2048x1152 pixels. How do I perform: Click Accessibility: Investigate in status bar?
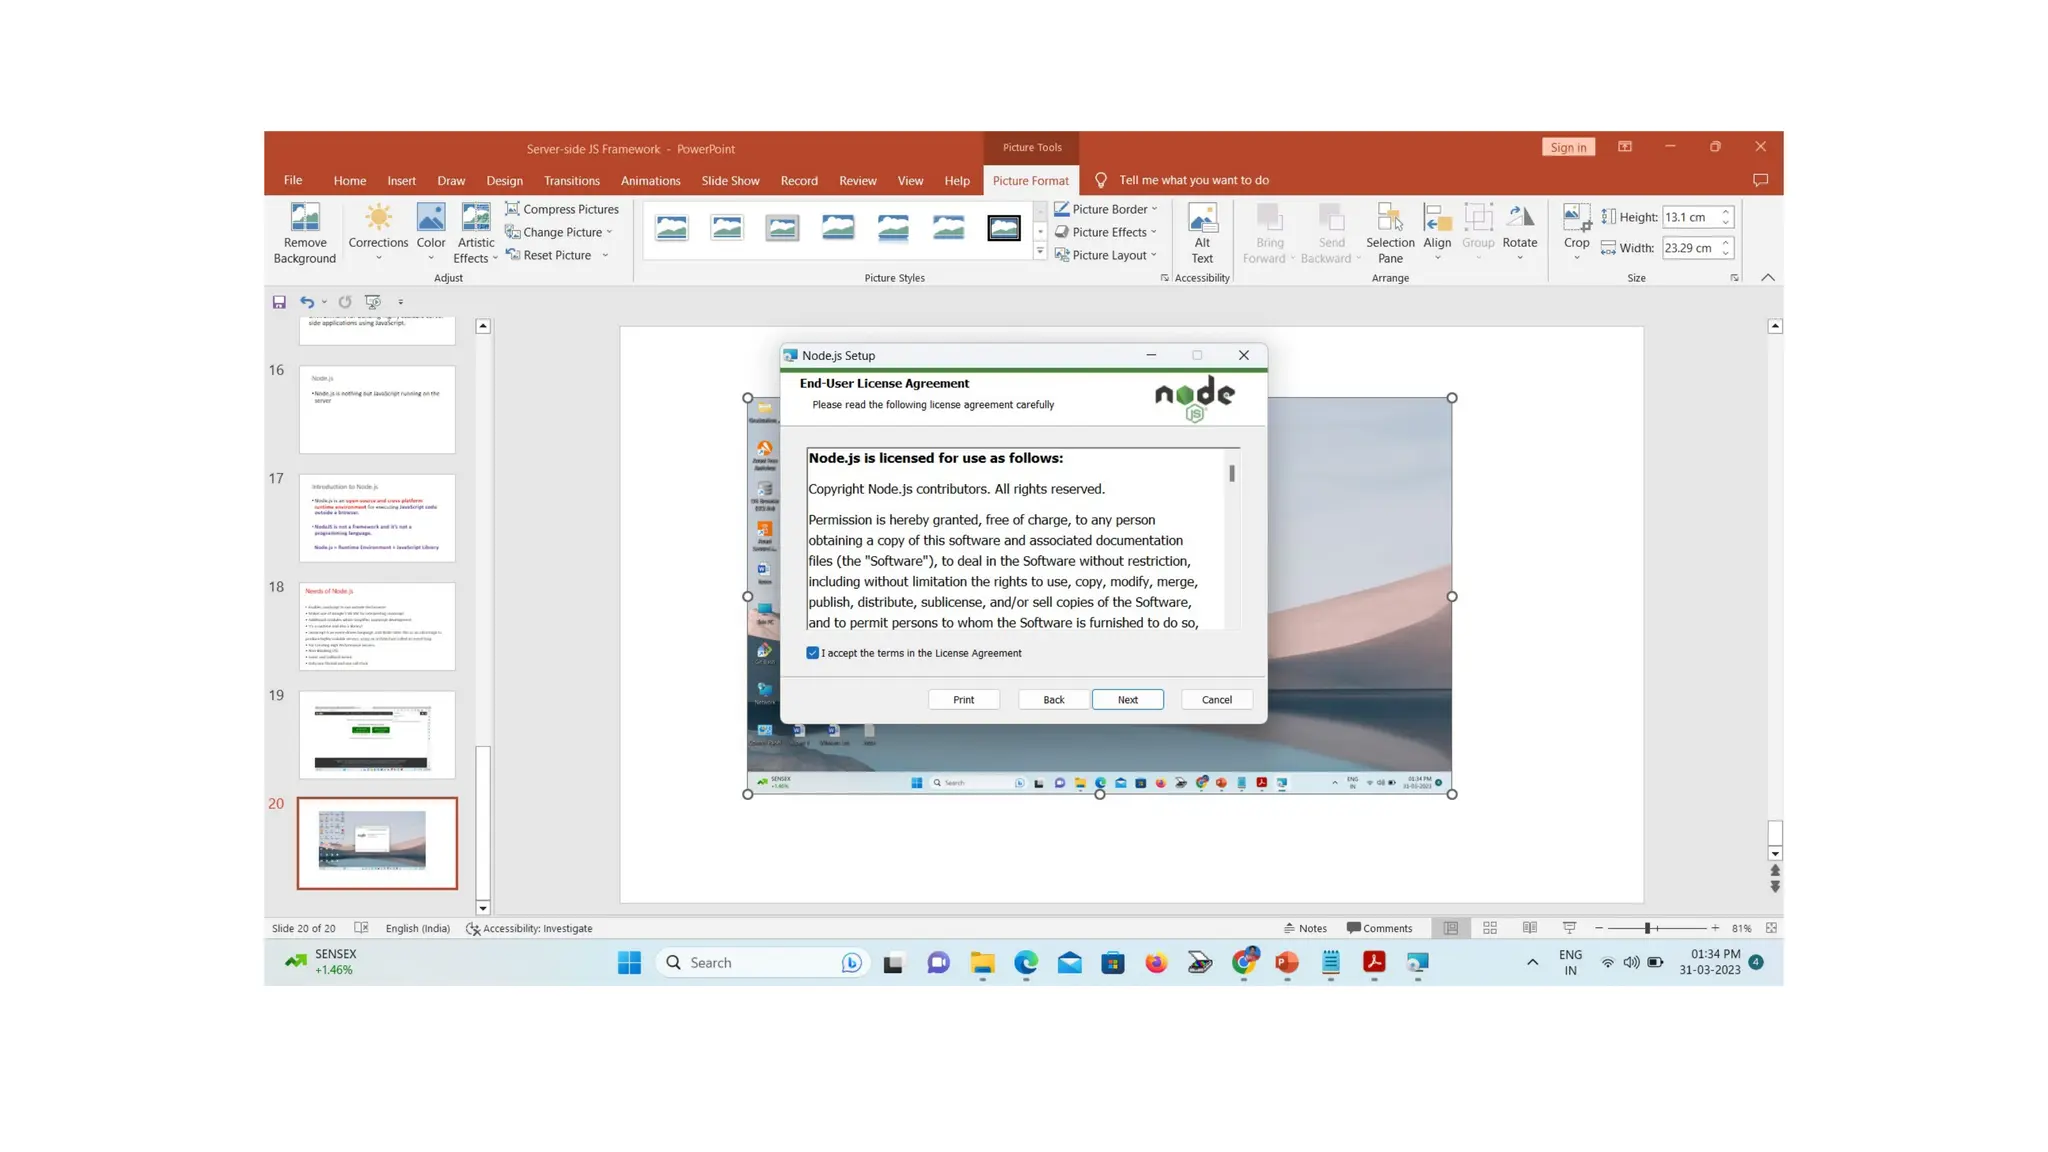529,928
